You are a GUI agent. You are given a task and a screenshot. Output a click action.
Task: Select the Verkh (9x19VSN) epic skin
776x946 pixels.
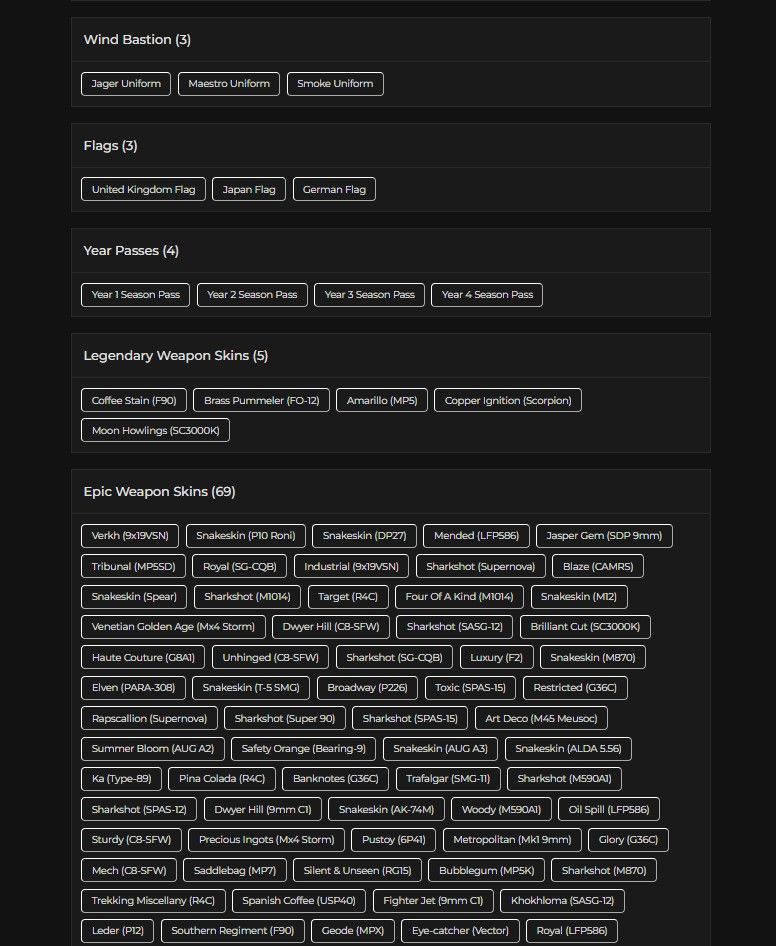tap(130, 536)
